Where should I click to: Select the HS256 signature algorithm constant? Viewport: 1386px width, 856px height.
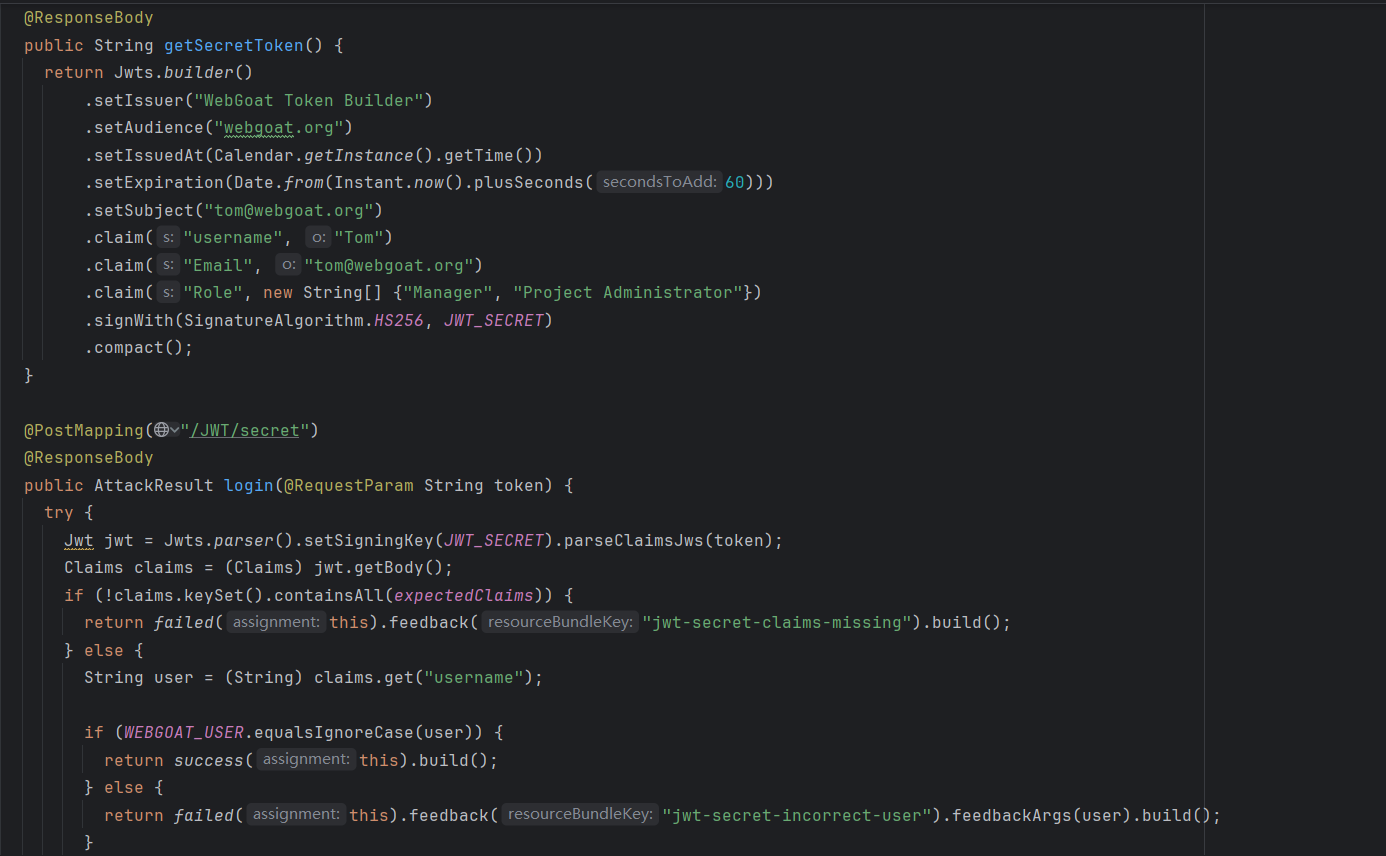397,320
